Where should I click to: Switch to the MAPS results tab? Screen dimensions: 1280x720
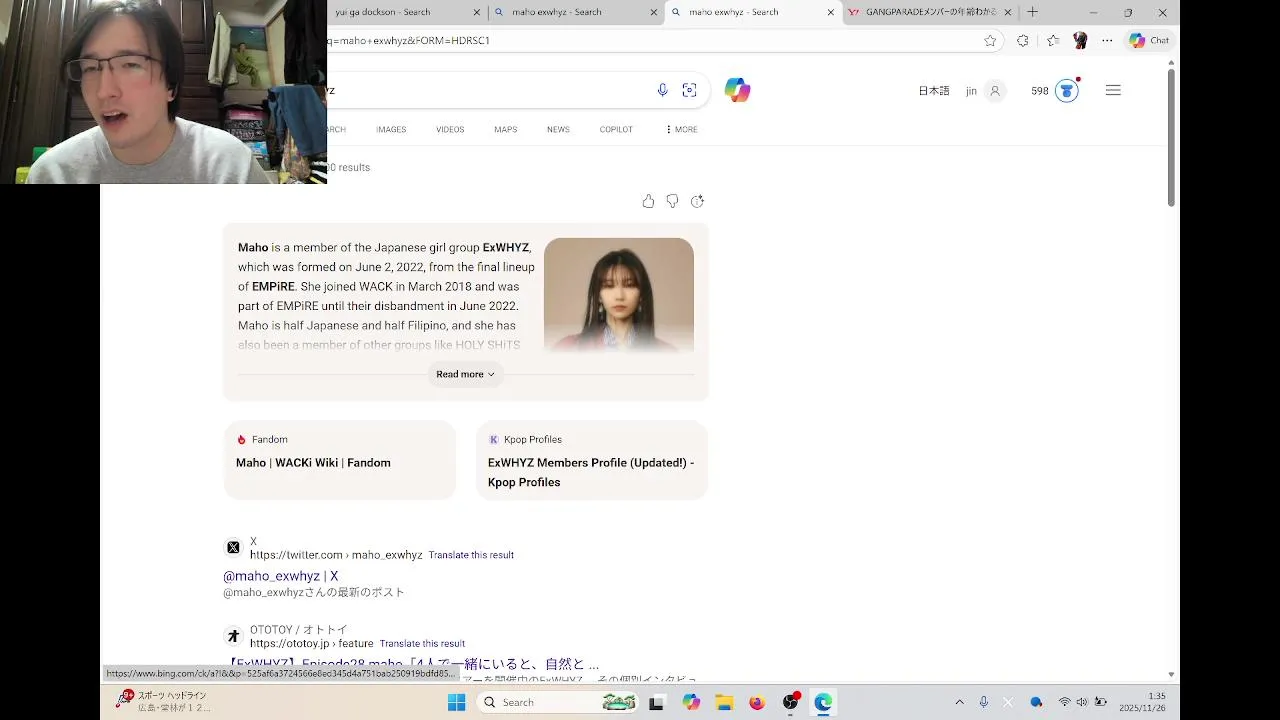[505, 129]
